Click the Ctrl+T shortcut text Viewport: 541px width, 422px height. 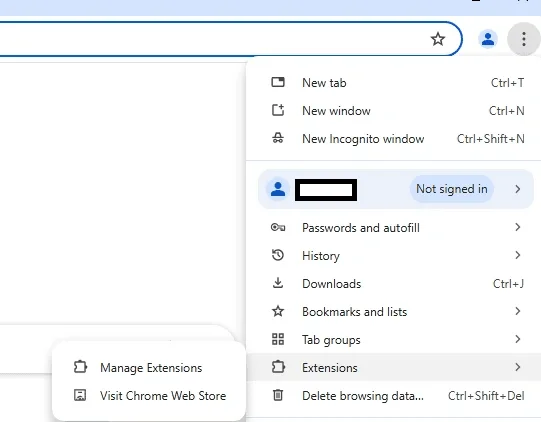[x=507, y=83]
